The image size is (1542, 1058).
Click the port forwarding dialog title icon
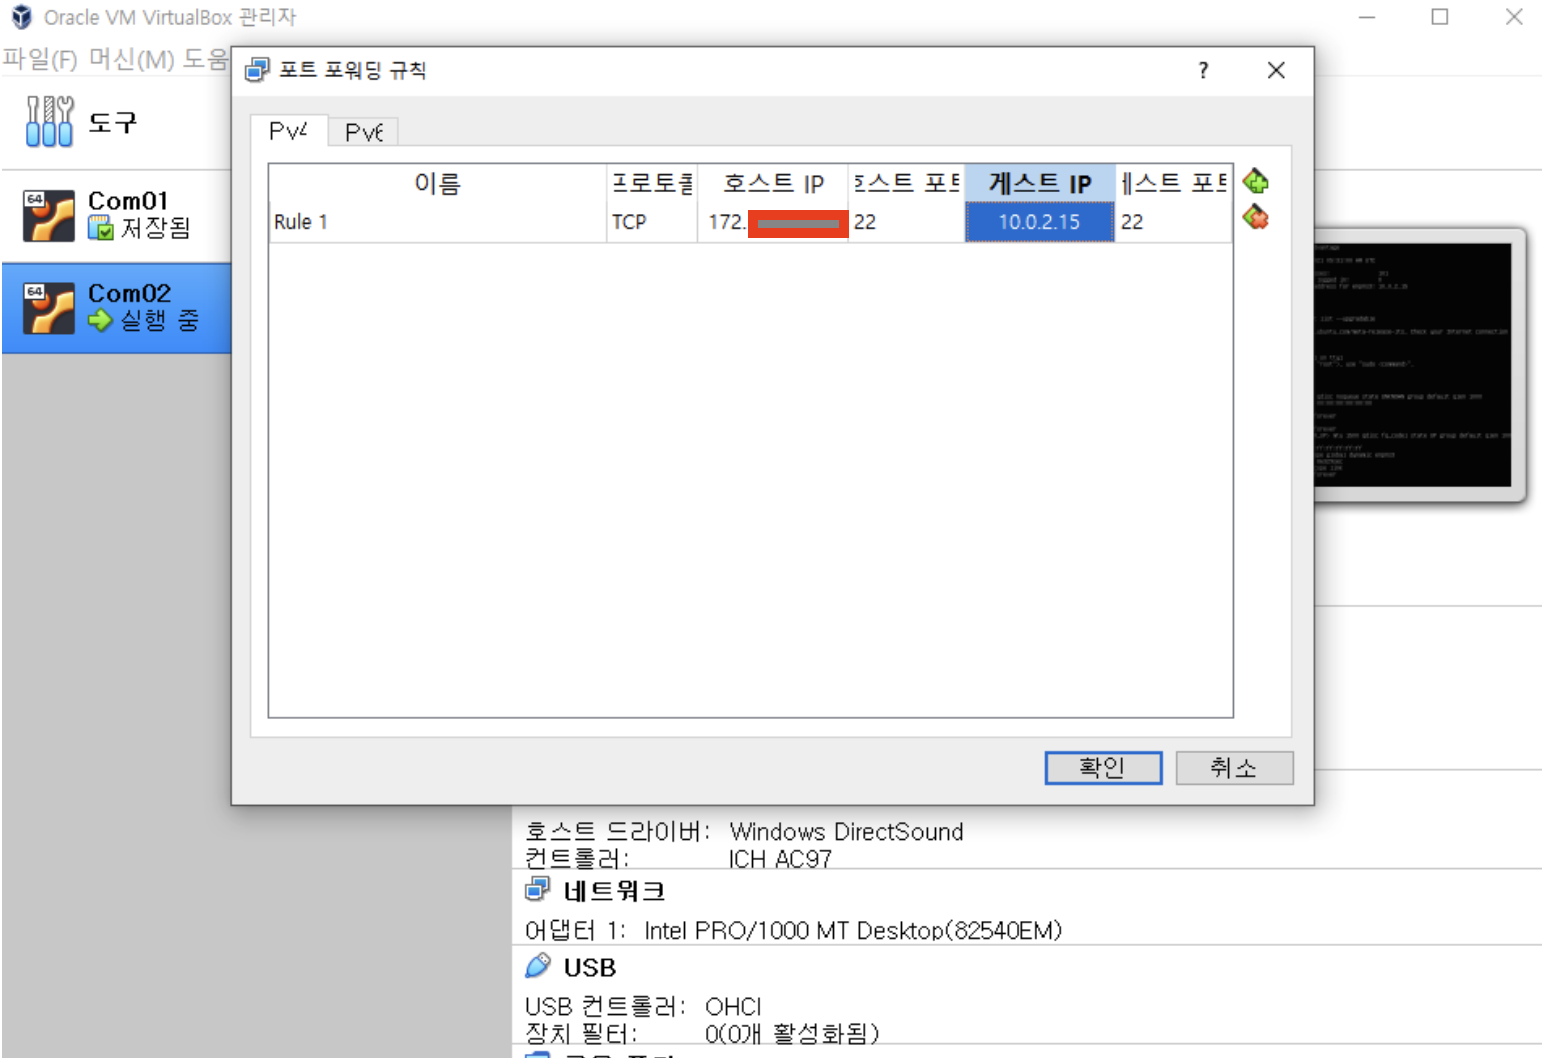257,70
